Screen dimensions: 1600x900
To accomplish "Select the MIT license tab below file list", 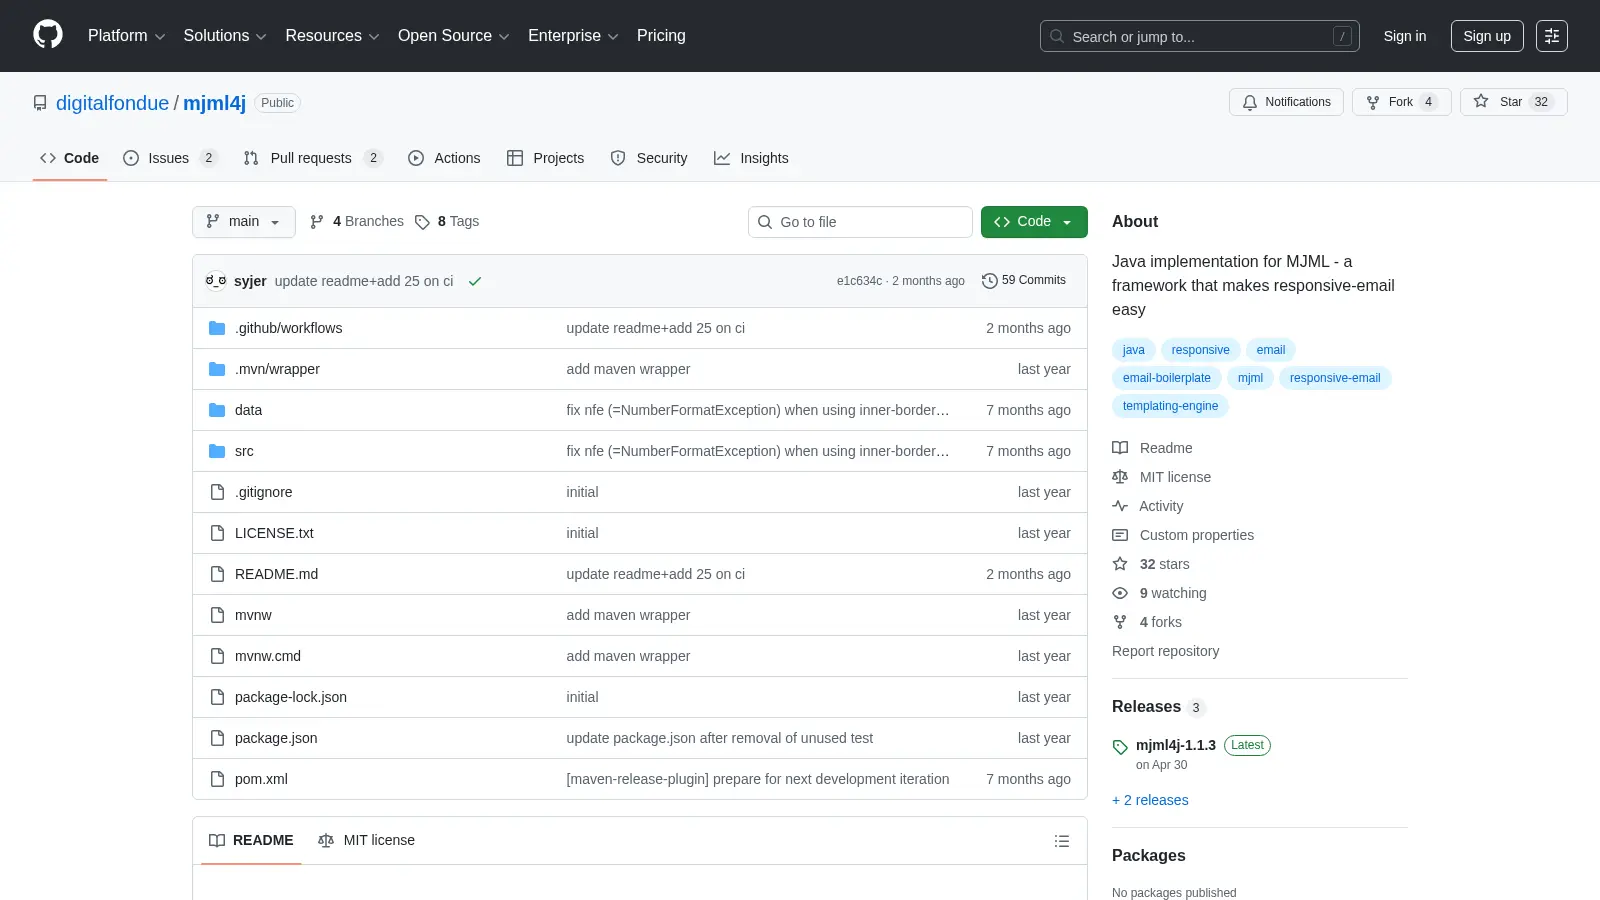I will (x=366, y=841).
